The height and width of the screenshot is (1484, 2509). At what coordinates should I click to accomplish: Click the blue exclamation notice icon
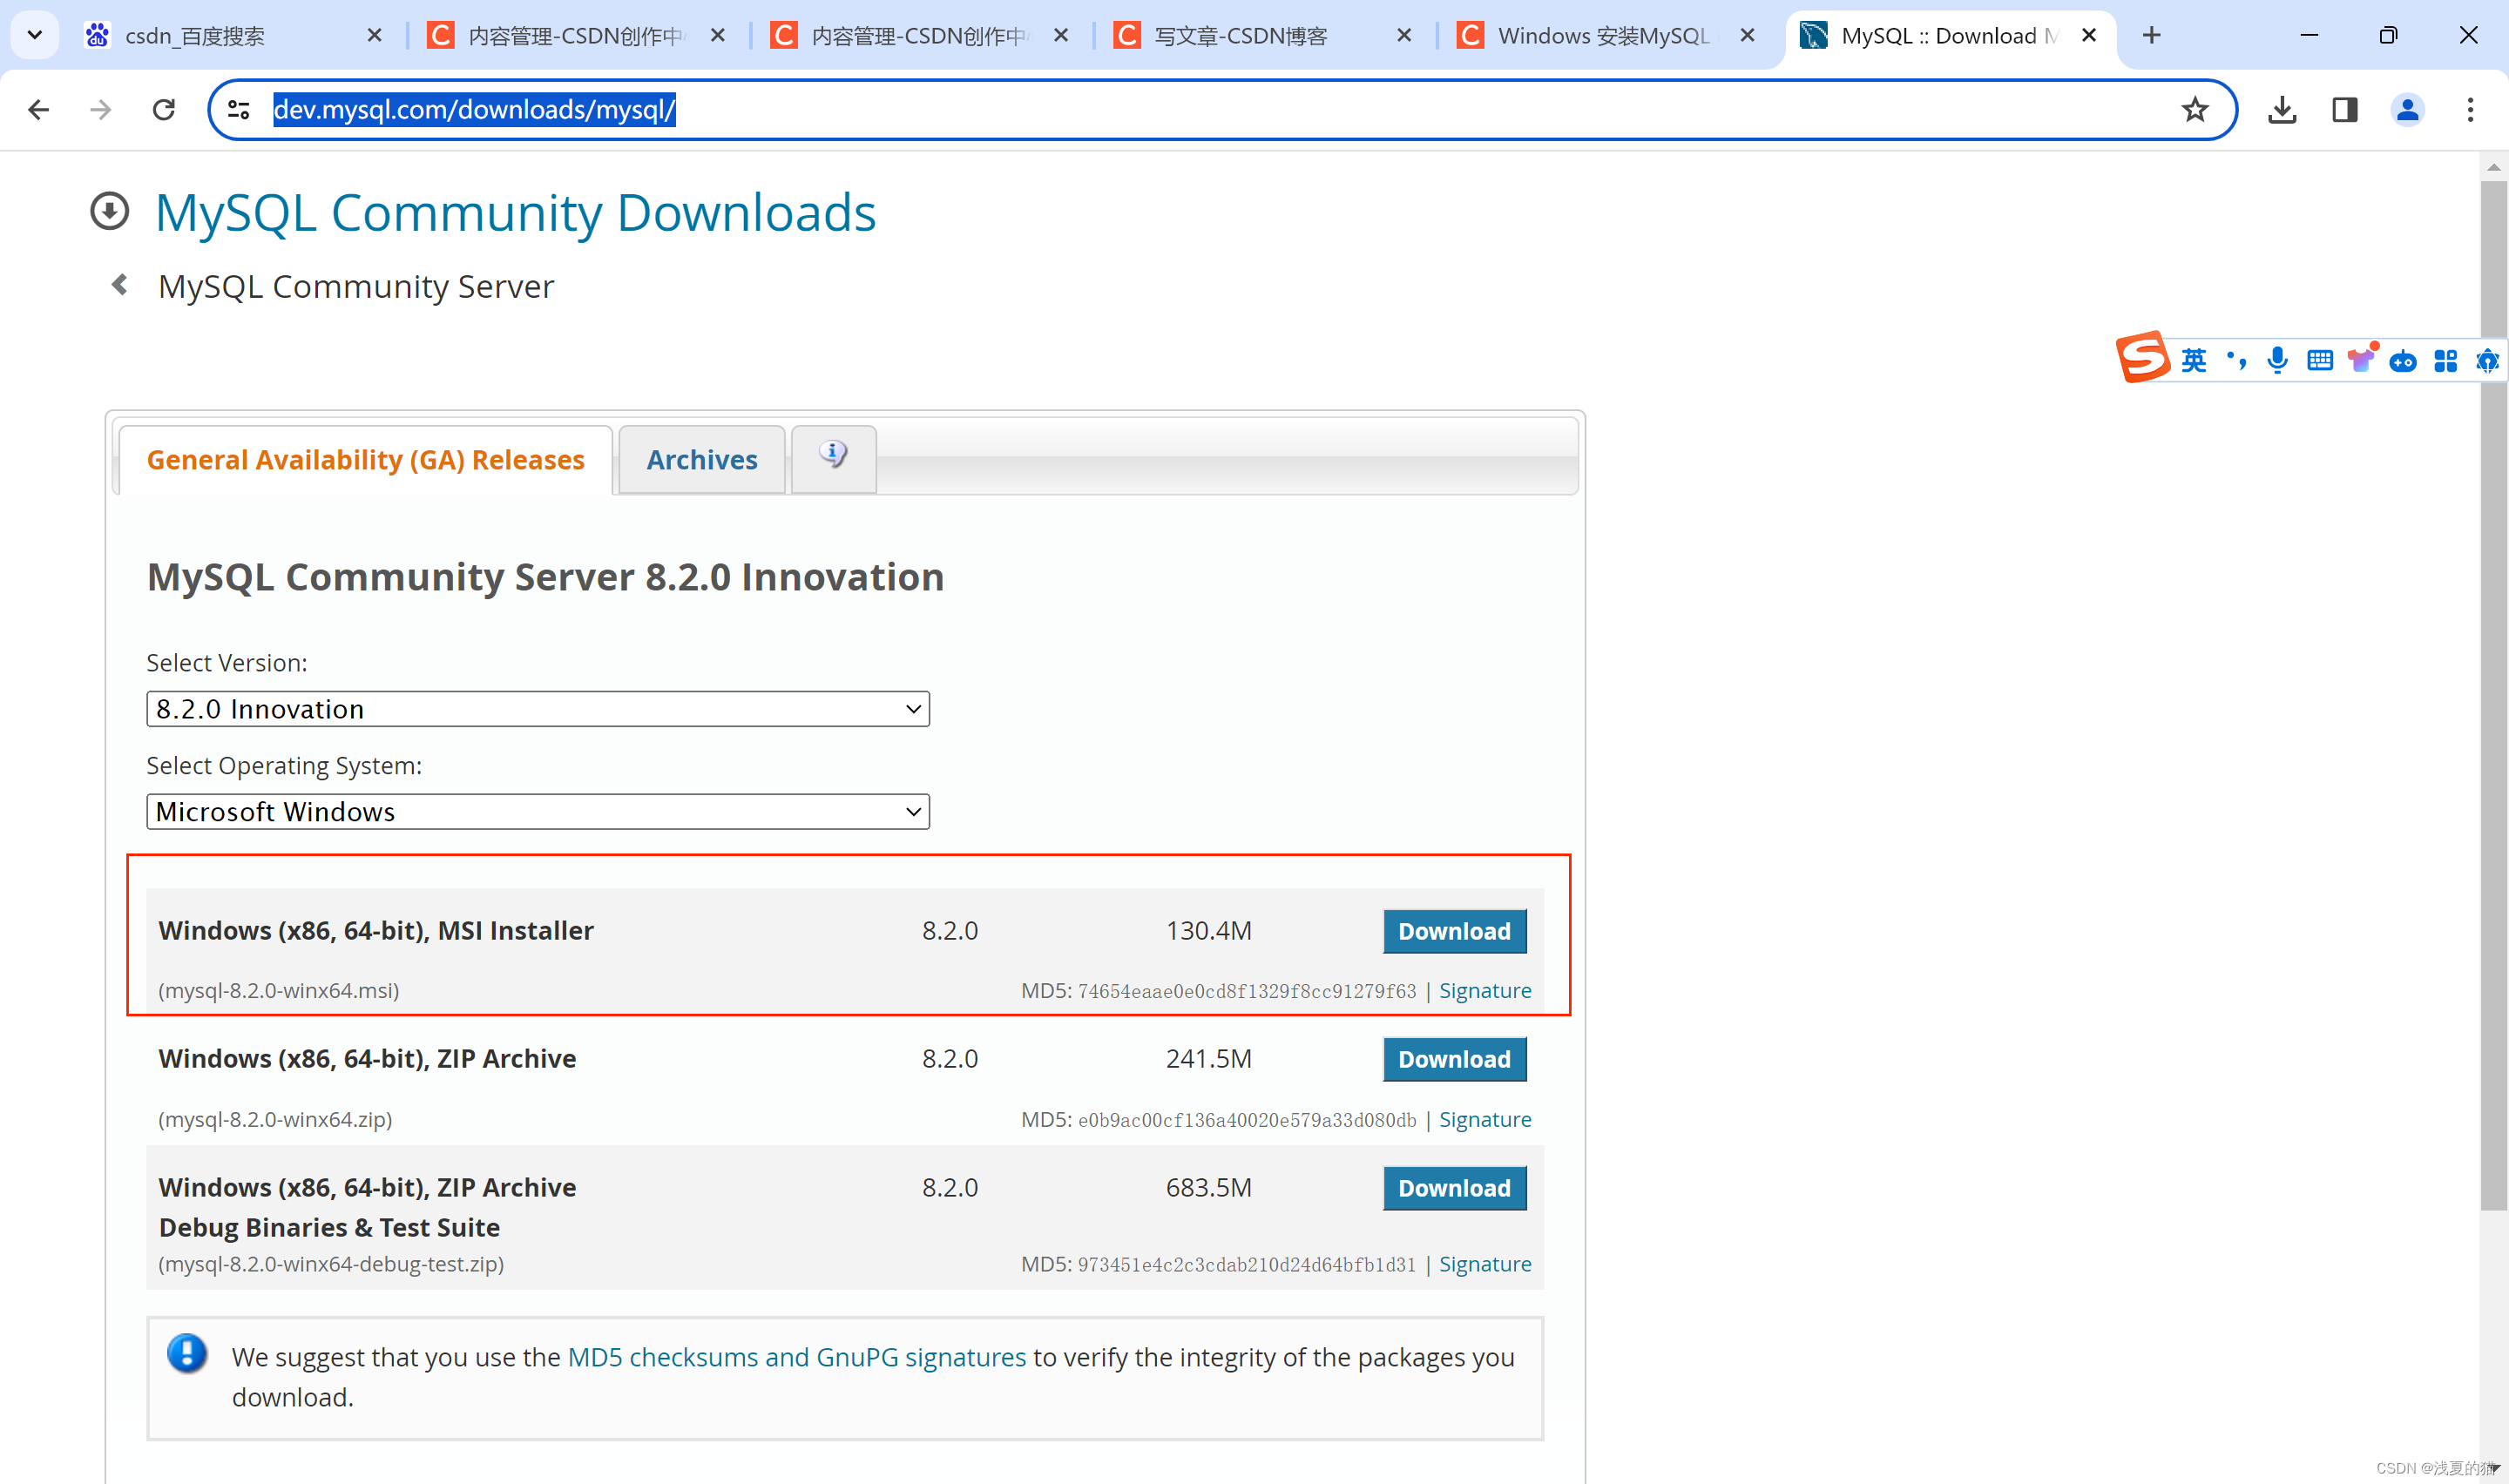pos(187,1353)
